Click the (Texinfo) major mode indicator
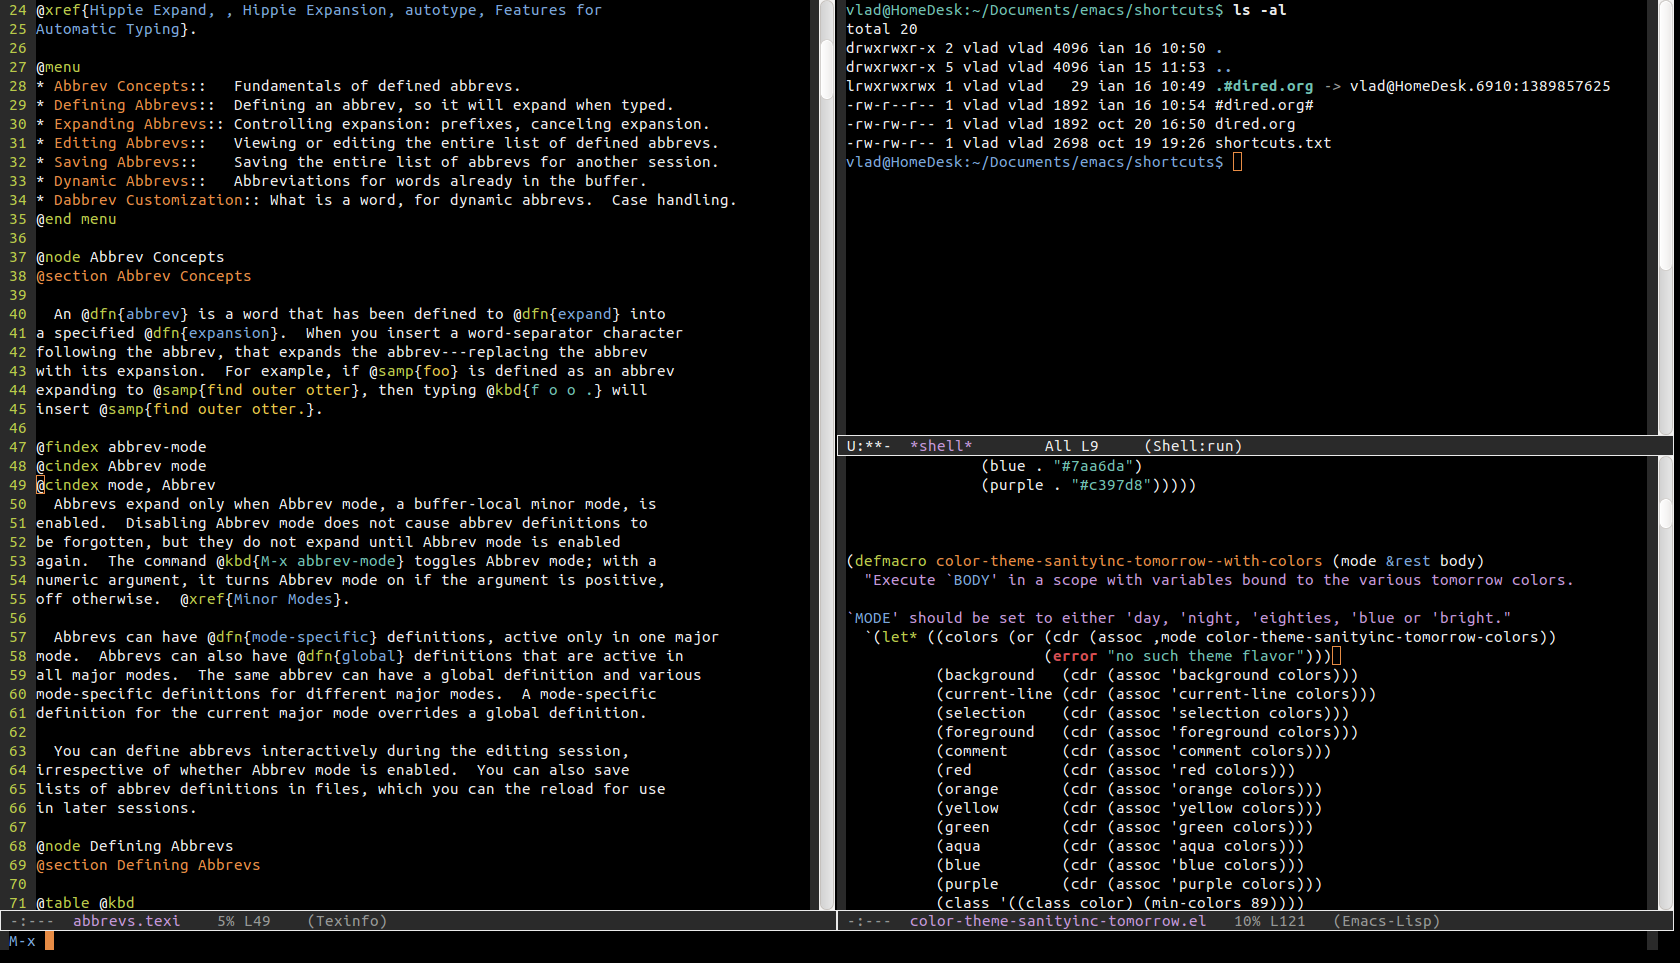This screenshot has width=1680, height=963. coord(347,921)
